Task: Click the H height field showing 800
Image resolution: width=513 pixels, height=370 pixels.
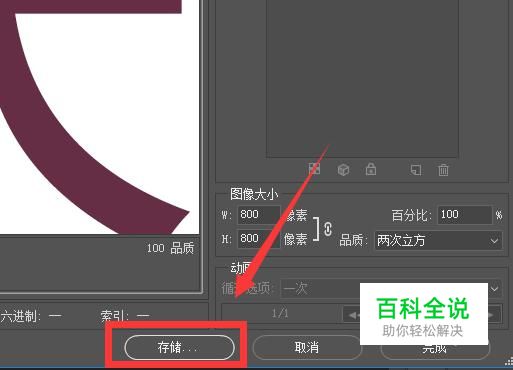Action: point(259,238)
